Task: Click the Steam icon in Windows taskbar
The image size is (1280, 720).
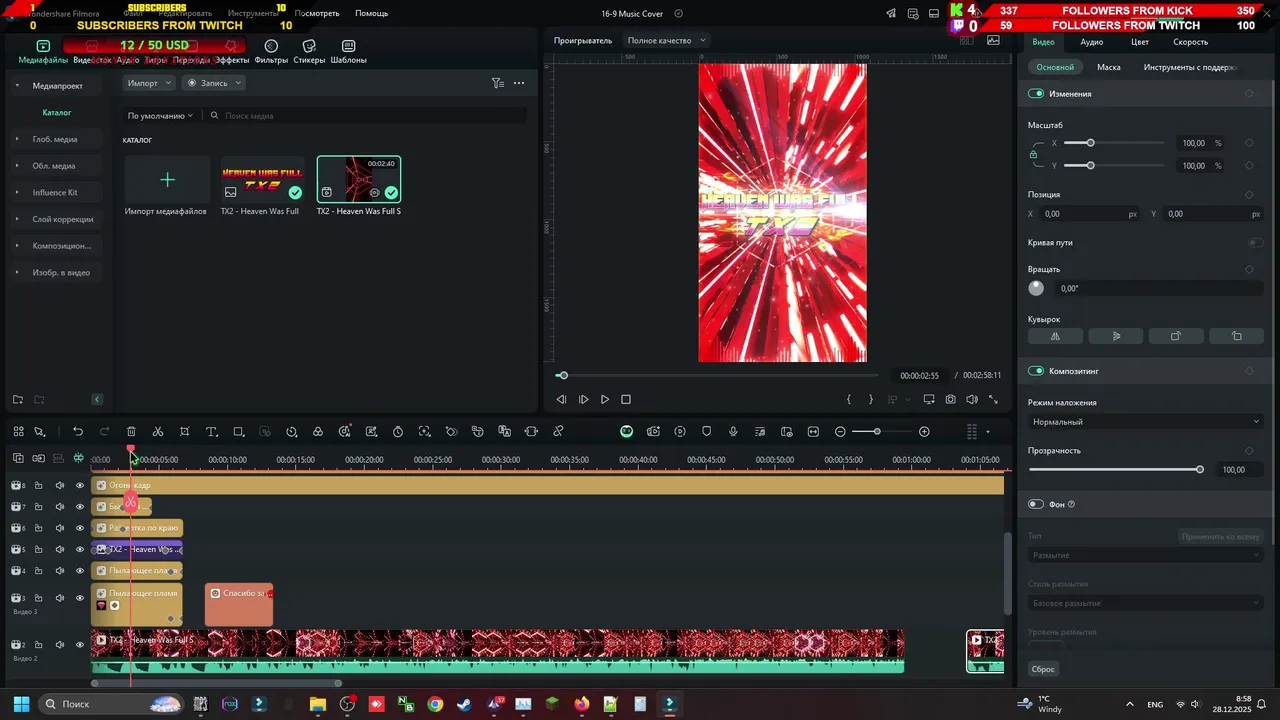Action: tap(464, 704)
